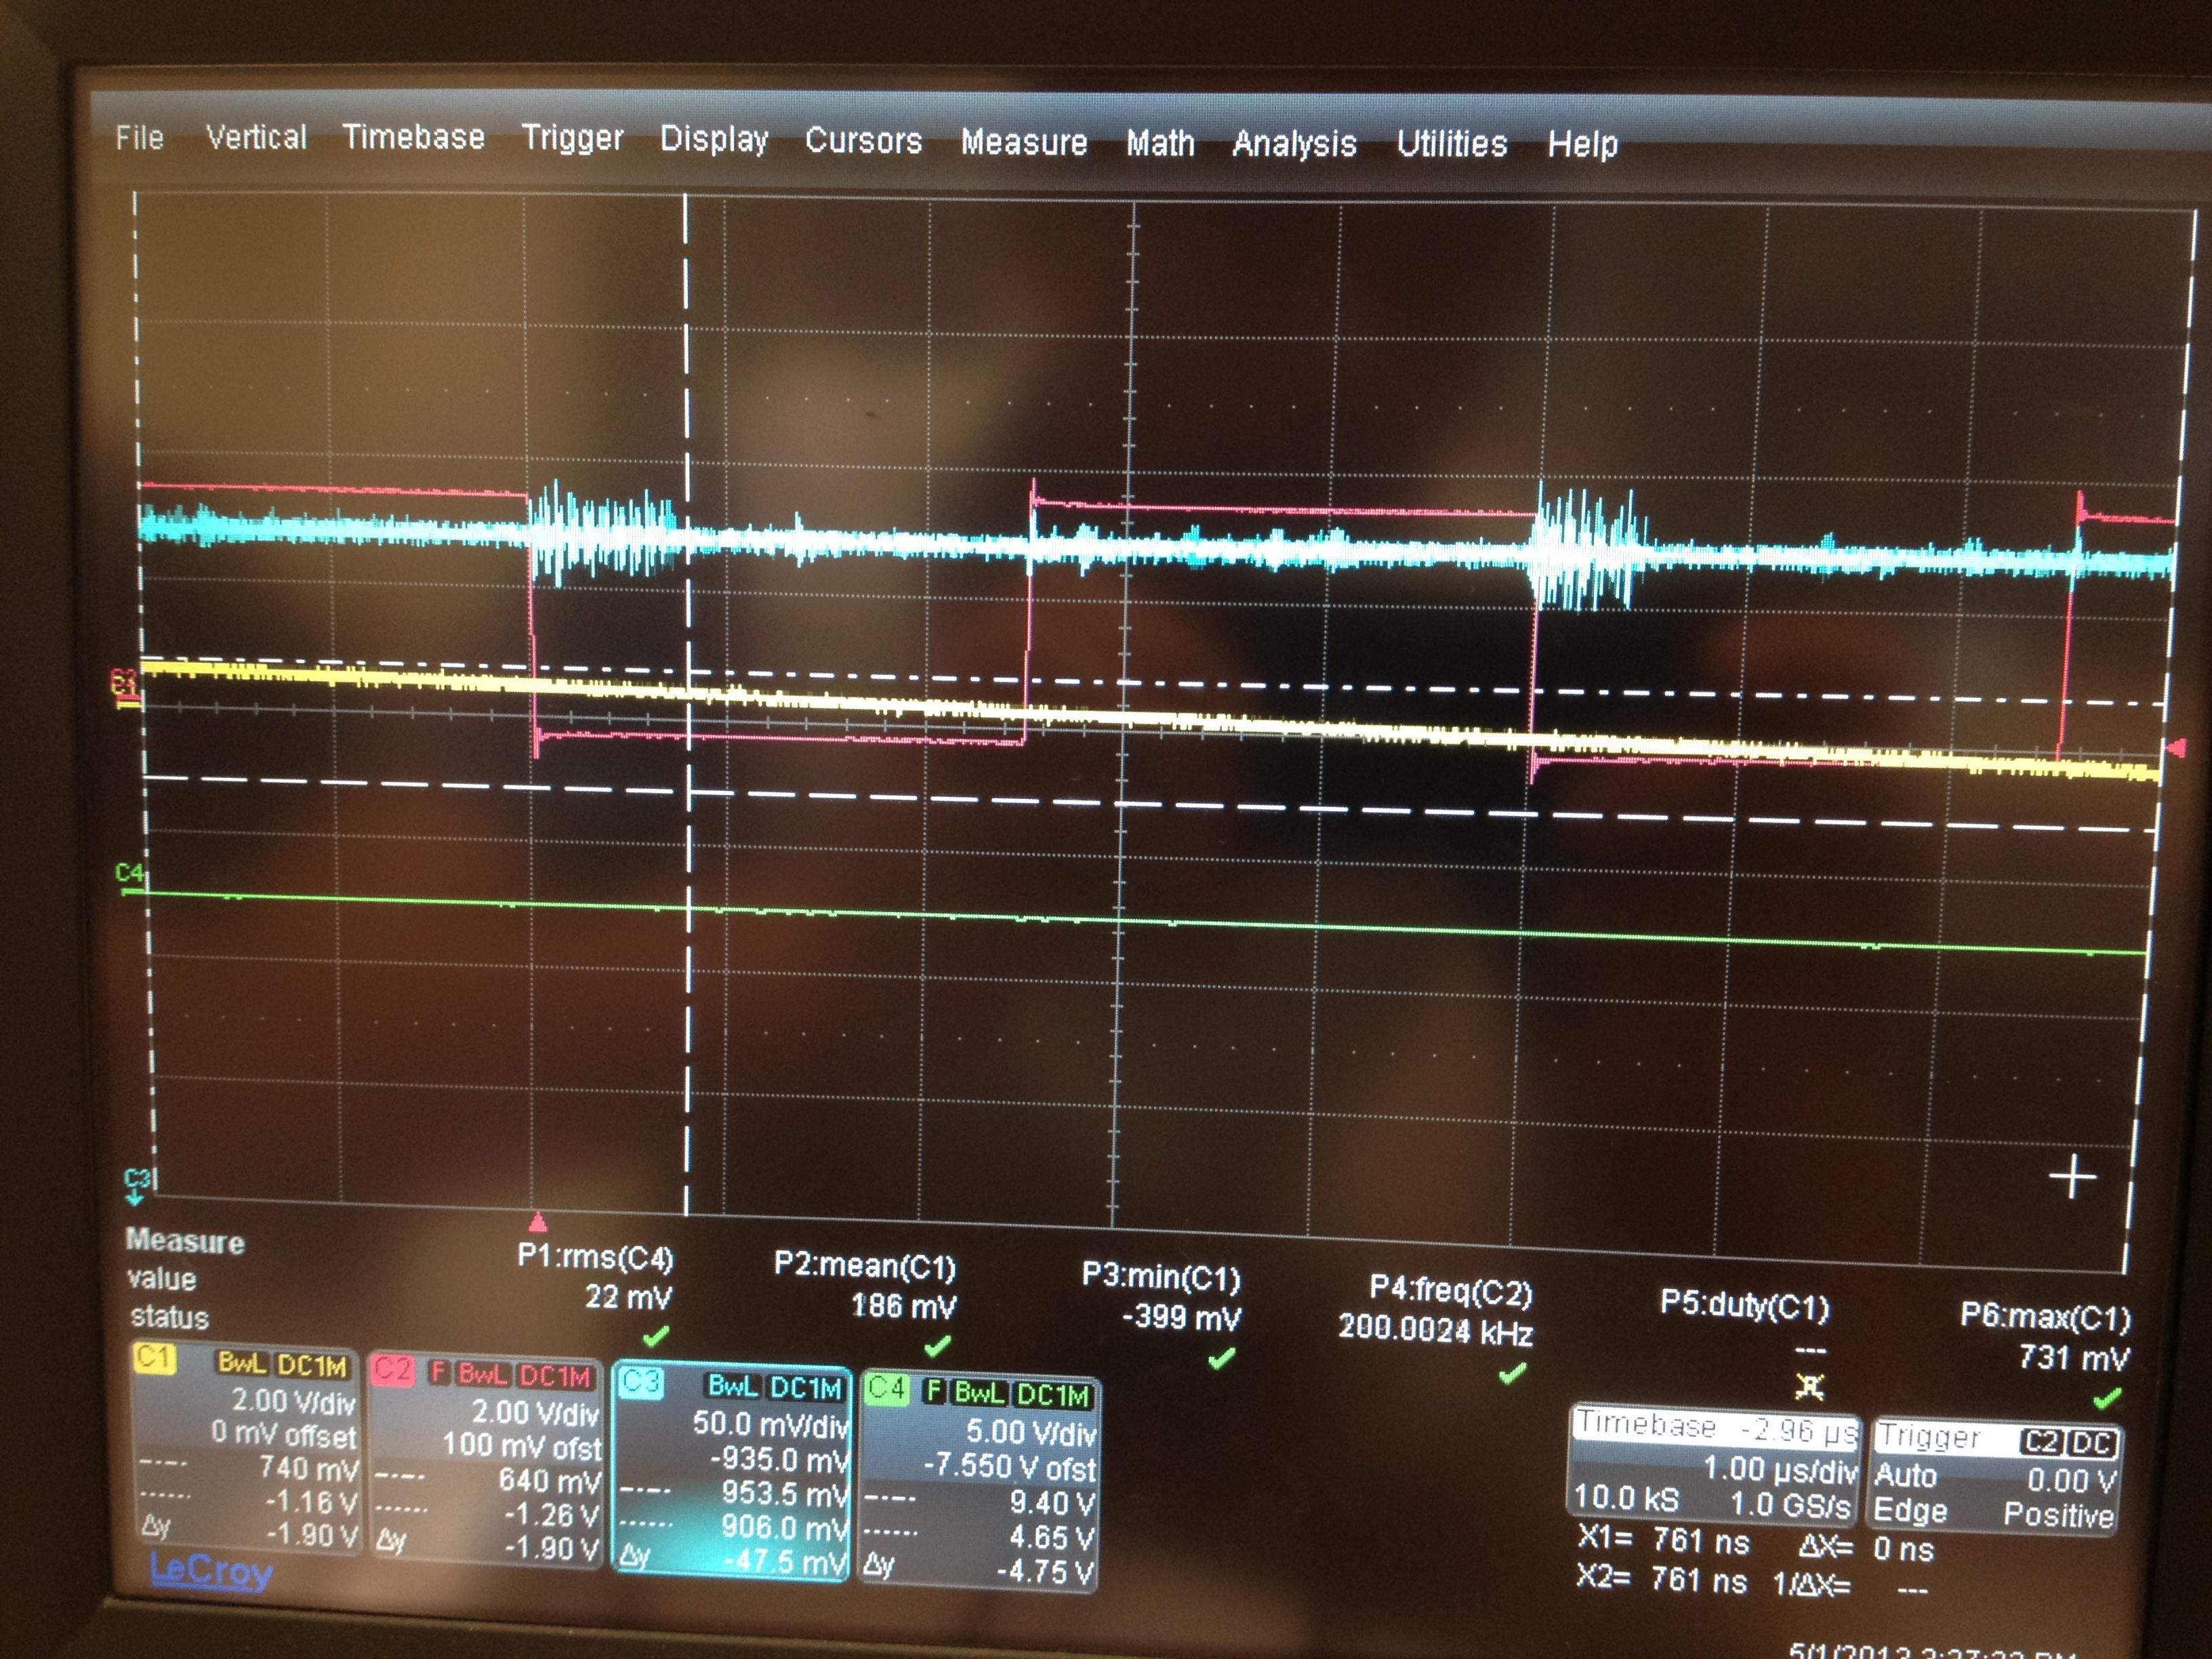Click the P5 duty status warning icon
Image resolution: width=2212 pixels, height=1659 pixels.
pos(1809,1386)
